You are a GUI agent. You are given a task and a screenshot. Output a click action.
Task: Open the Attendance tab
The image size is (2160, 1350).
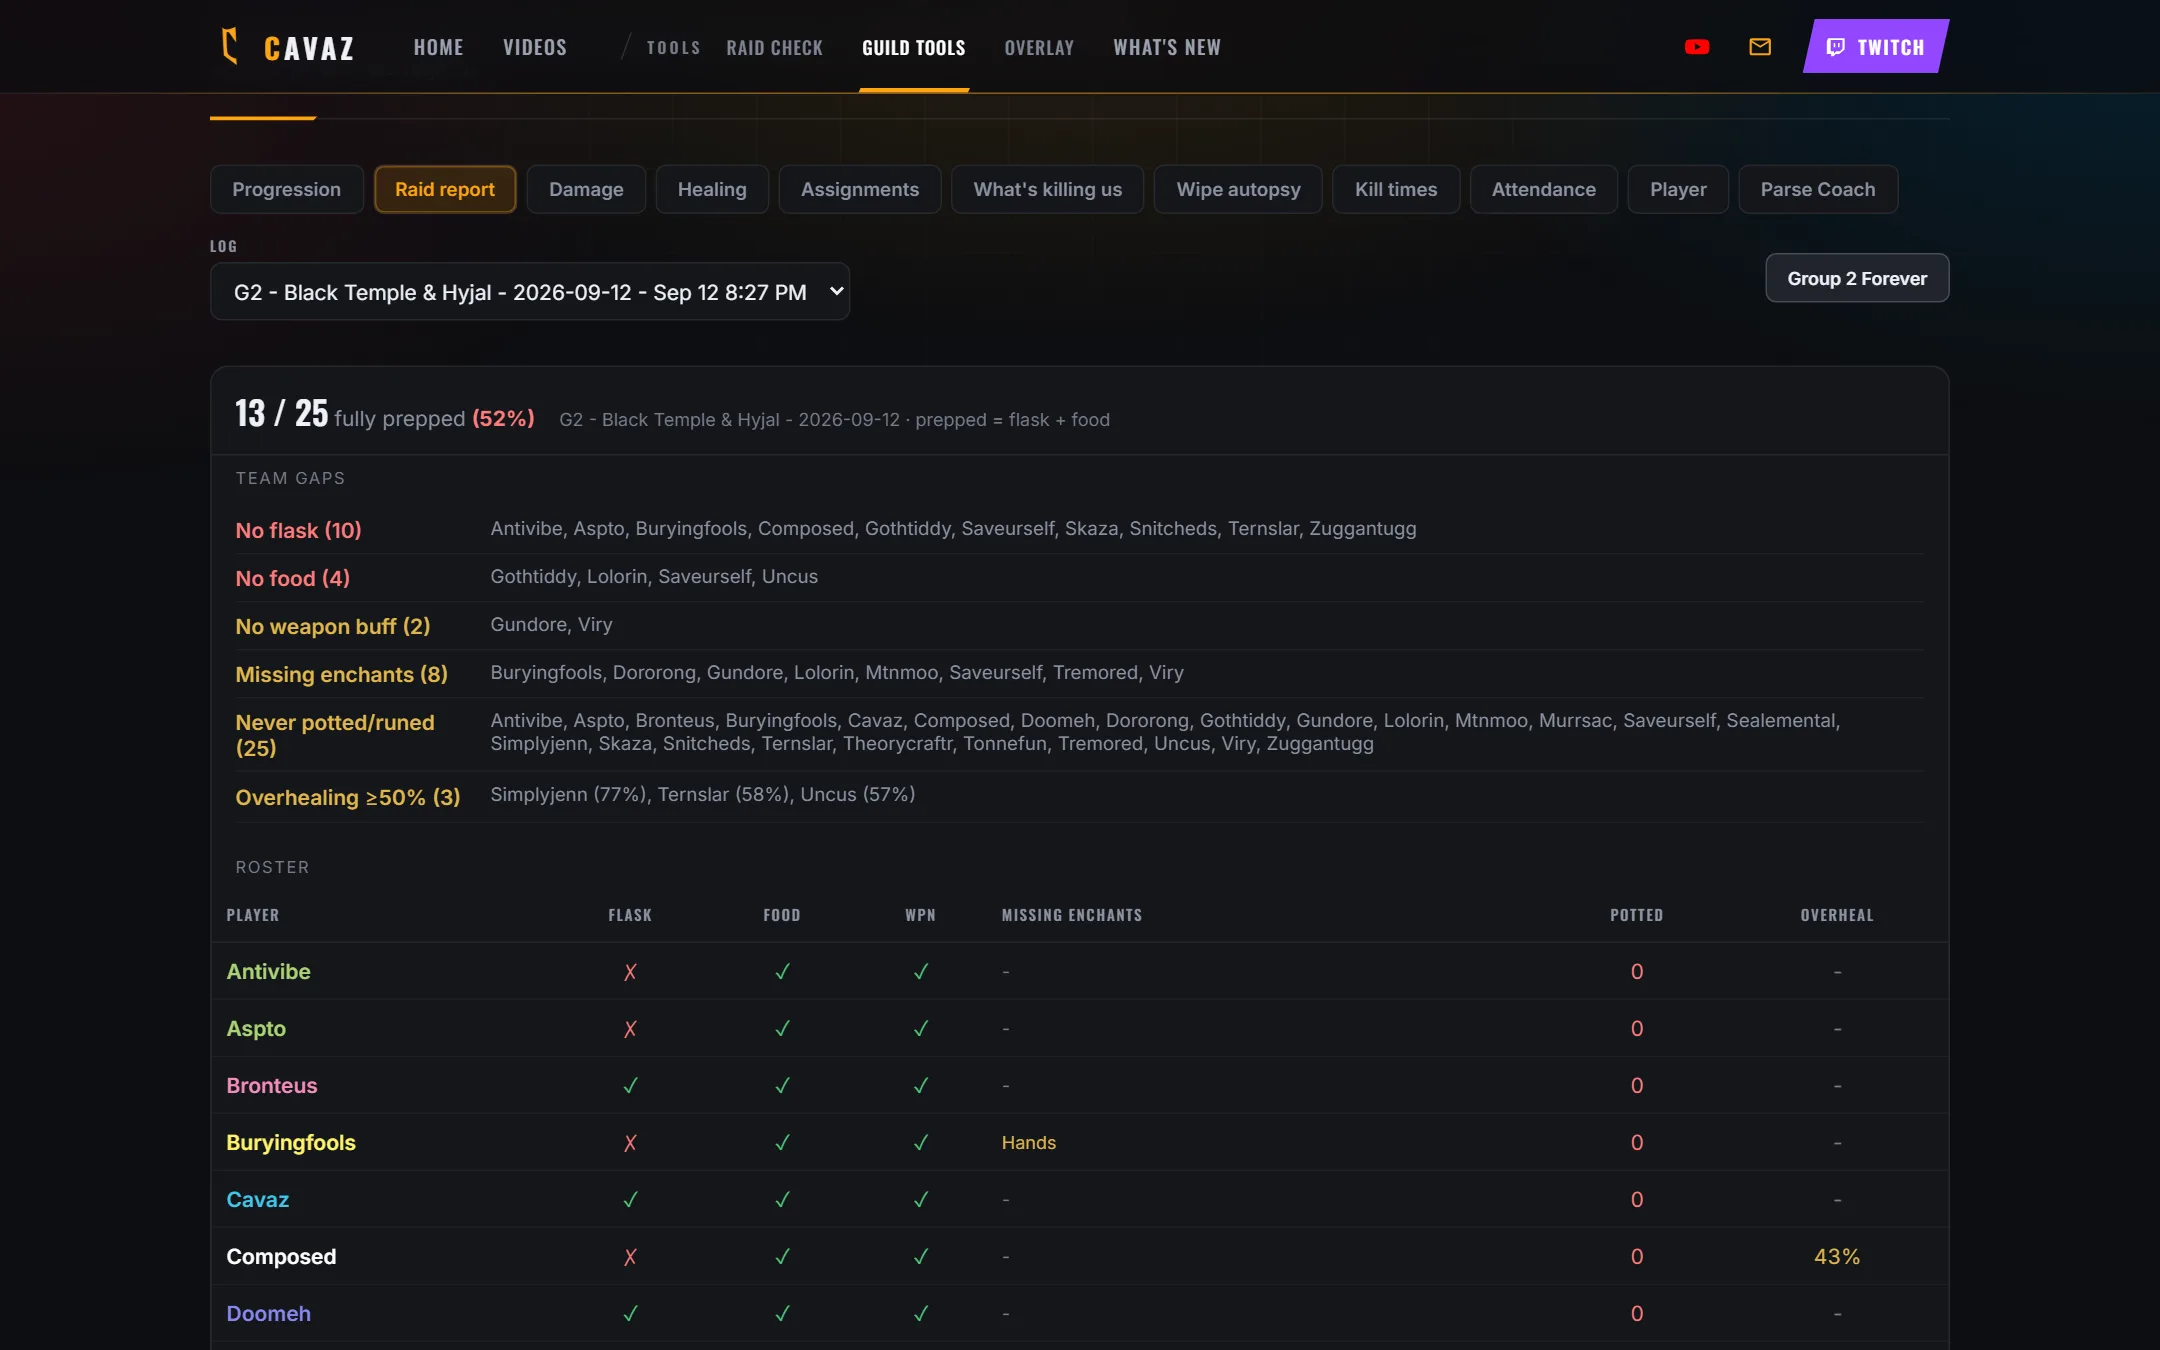[x=1544, y=189]
